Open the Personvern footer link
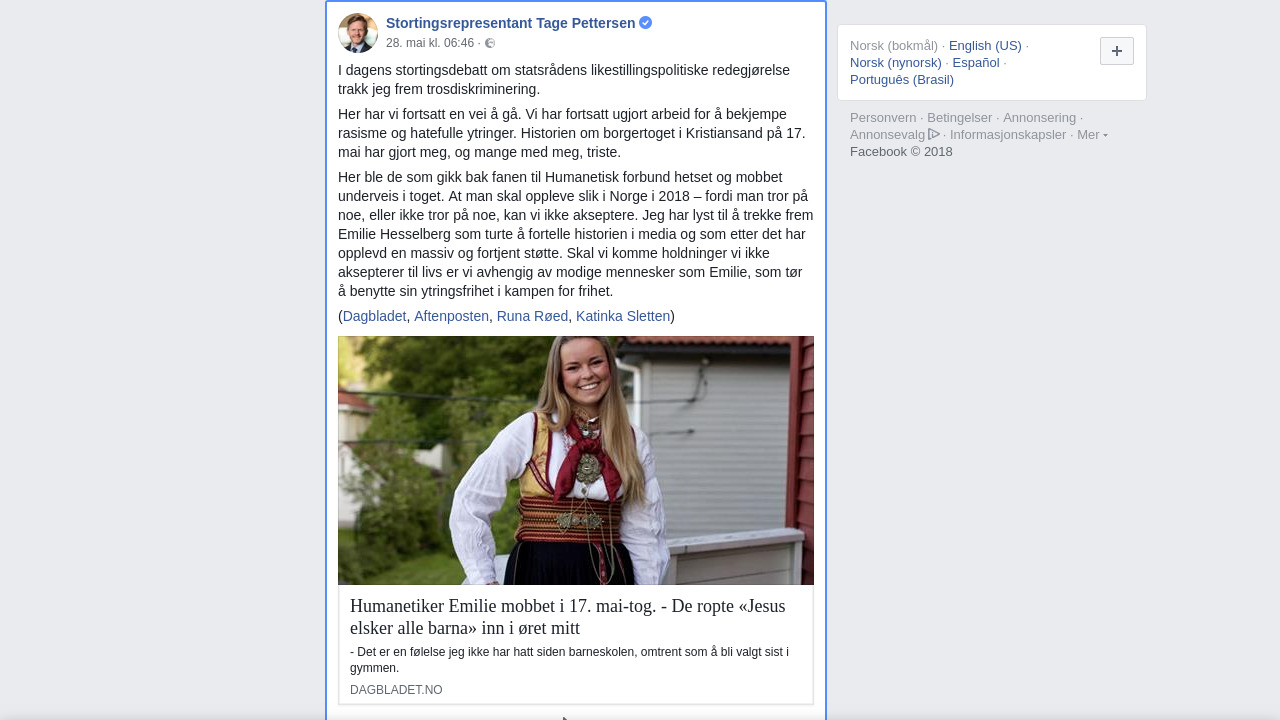This screenshot has height=720, width=1280. tap(883, 118)
